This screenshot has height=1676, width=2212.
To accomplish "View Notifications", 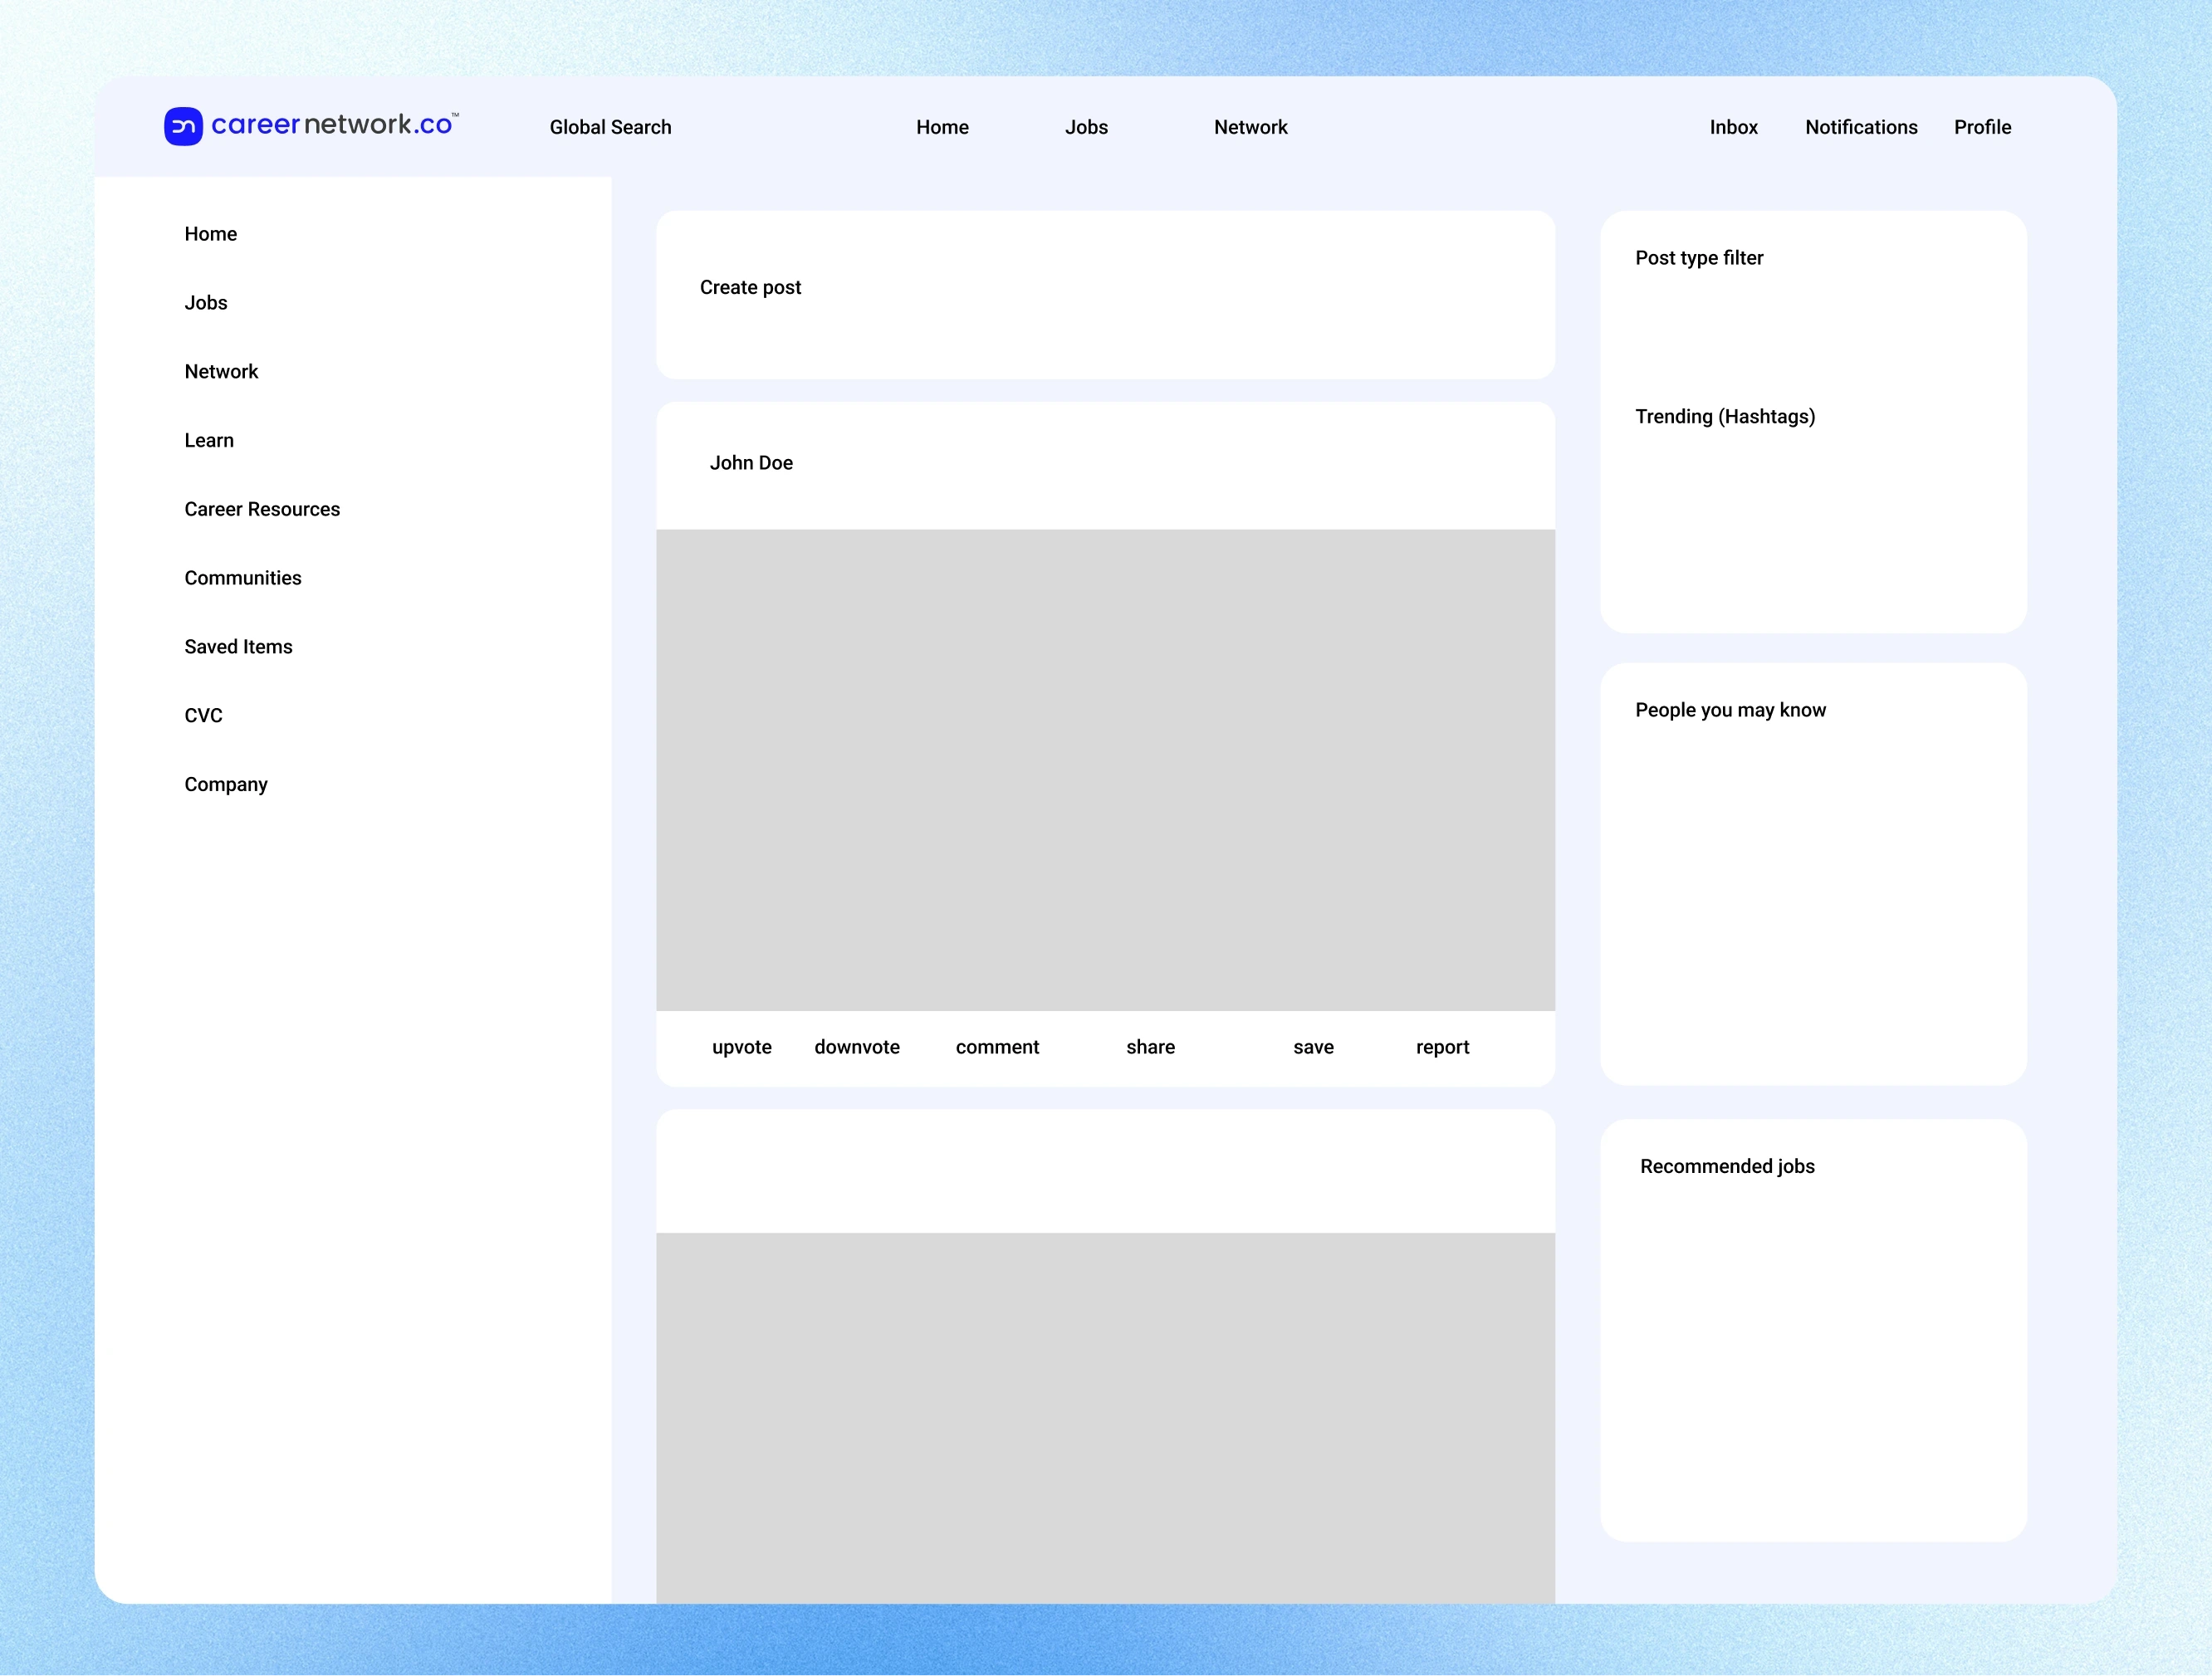I will (x=1861, y=127).
